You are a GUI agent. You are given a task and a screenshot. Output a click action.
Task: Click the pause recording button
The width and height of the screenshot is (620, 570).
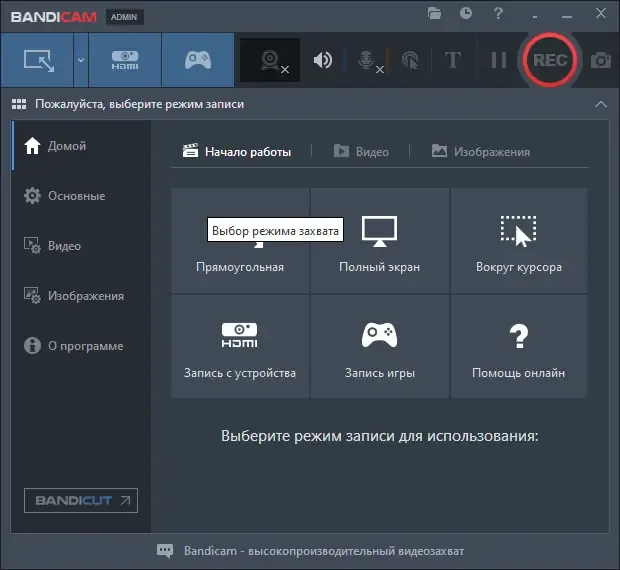(x=499, y=60)
